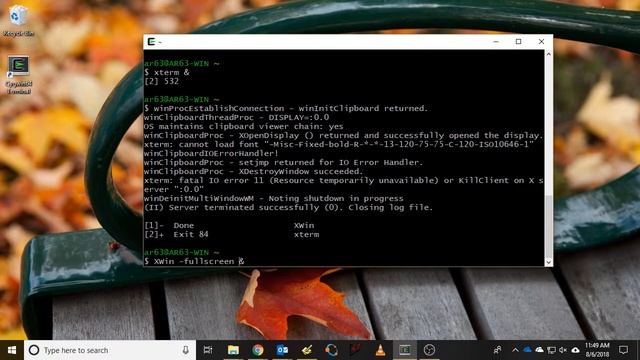Click the "Server terminated successfully" log line
The image size is (640, 360).
pos(288,208)
